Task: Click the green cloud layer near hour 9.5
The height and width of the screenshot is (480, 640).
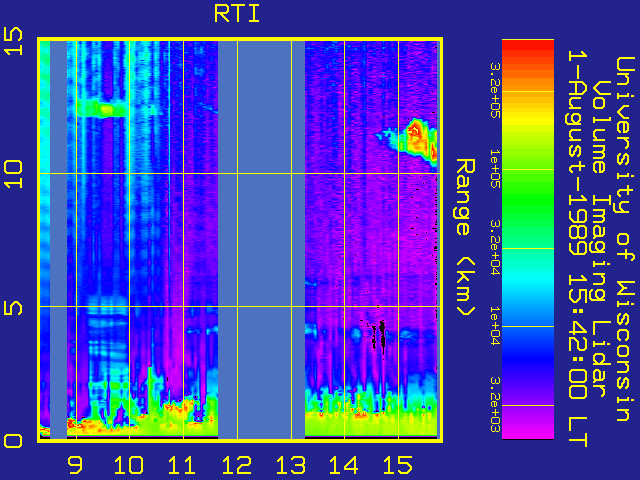Action: point(102,109)
